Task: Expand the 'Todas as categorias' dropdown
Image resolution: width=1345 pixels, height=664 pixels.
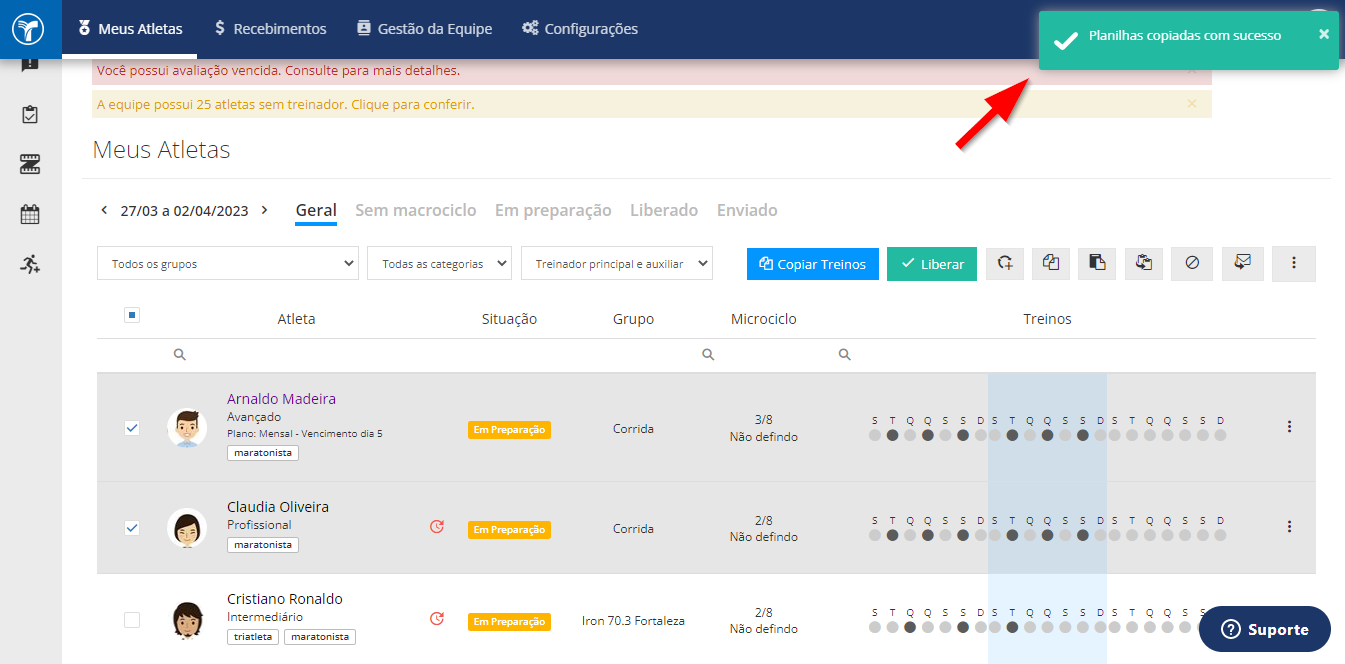Action: [440, 264]
